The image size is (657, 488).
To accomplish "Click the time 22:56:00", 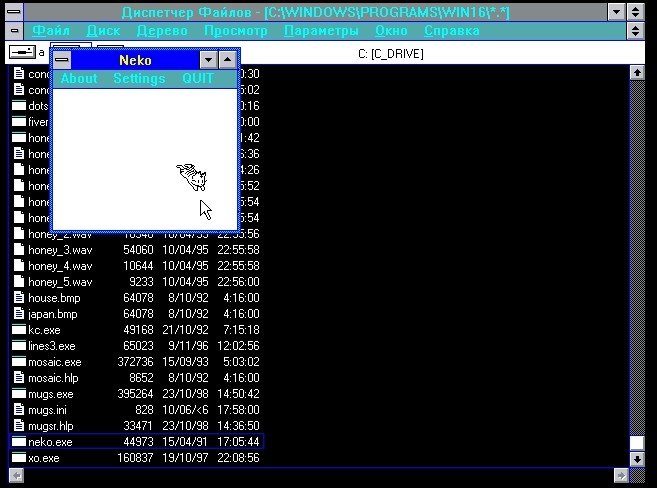I will (238, 281).
